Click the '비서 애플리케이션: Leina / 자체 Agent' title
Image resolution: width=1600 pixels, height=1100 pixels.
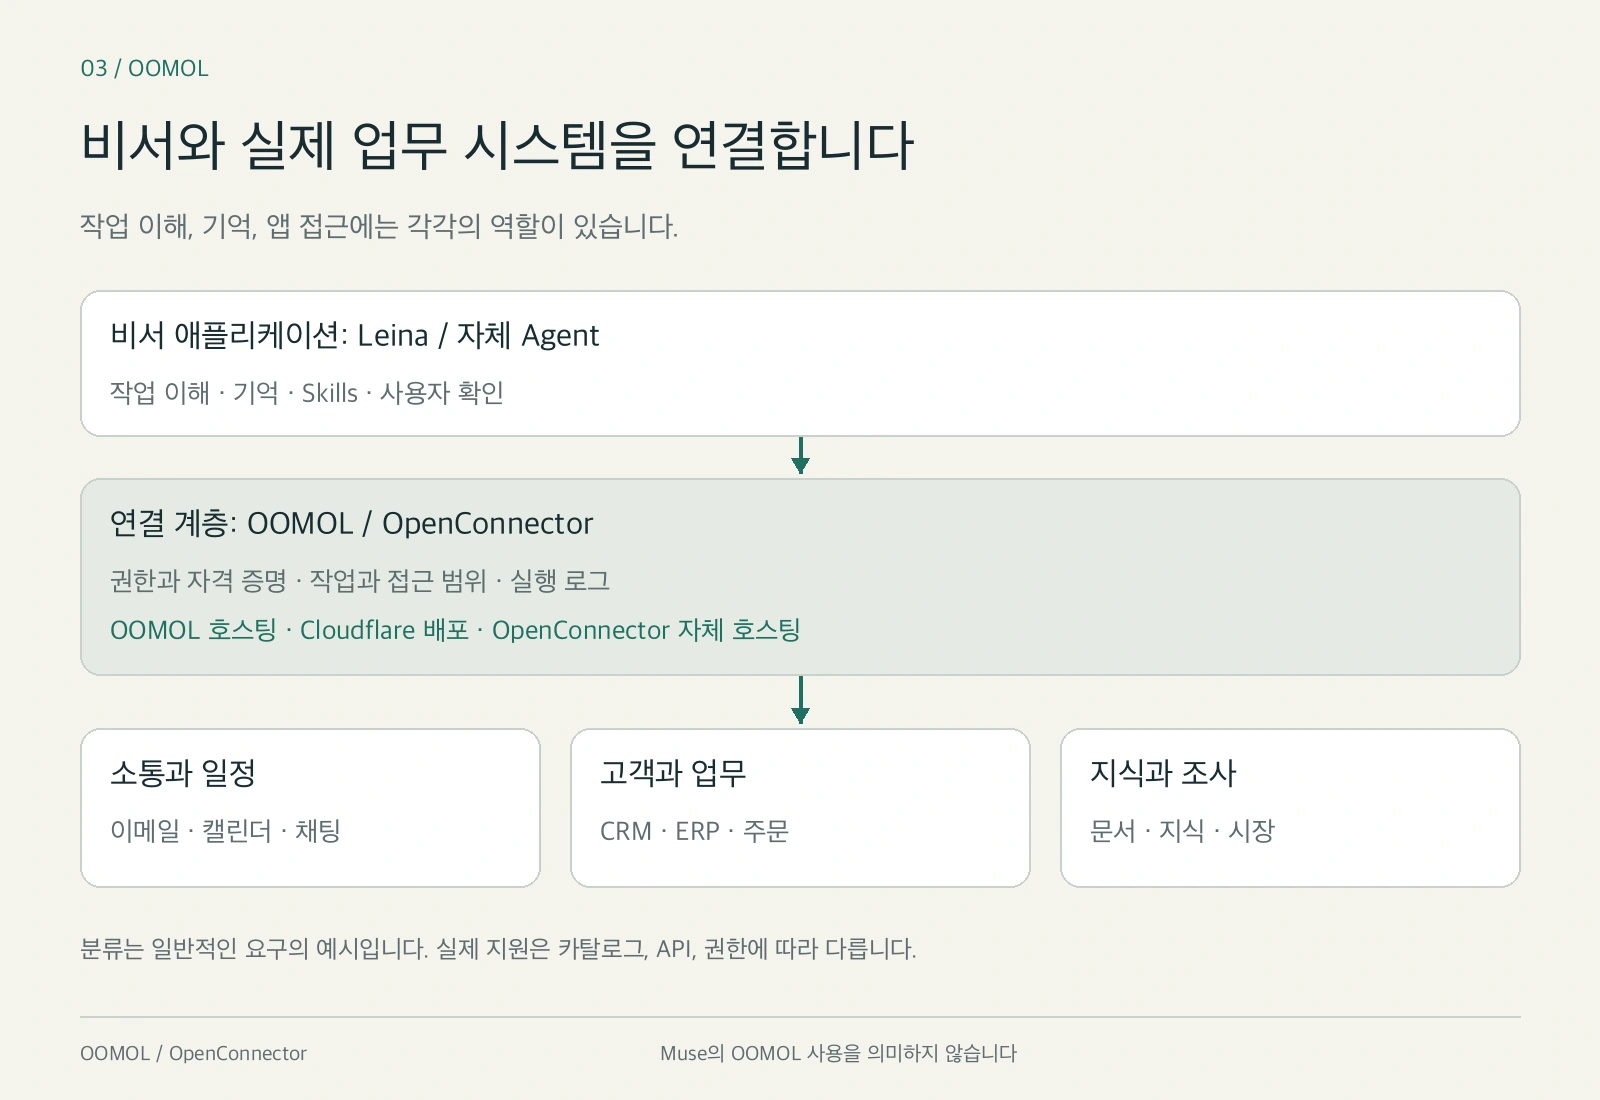[354, 335]
